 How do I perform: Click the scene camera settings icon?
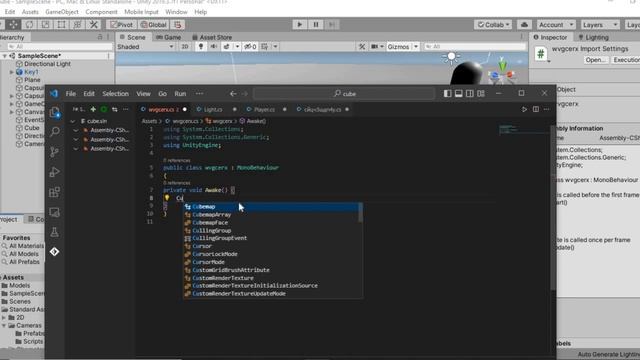[378, 47]
